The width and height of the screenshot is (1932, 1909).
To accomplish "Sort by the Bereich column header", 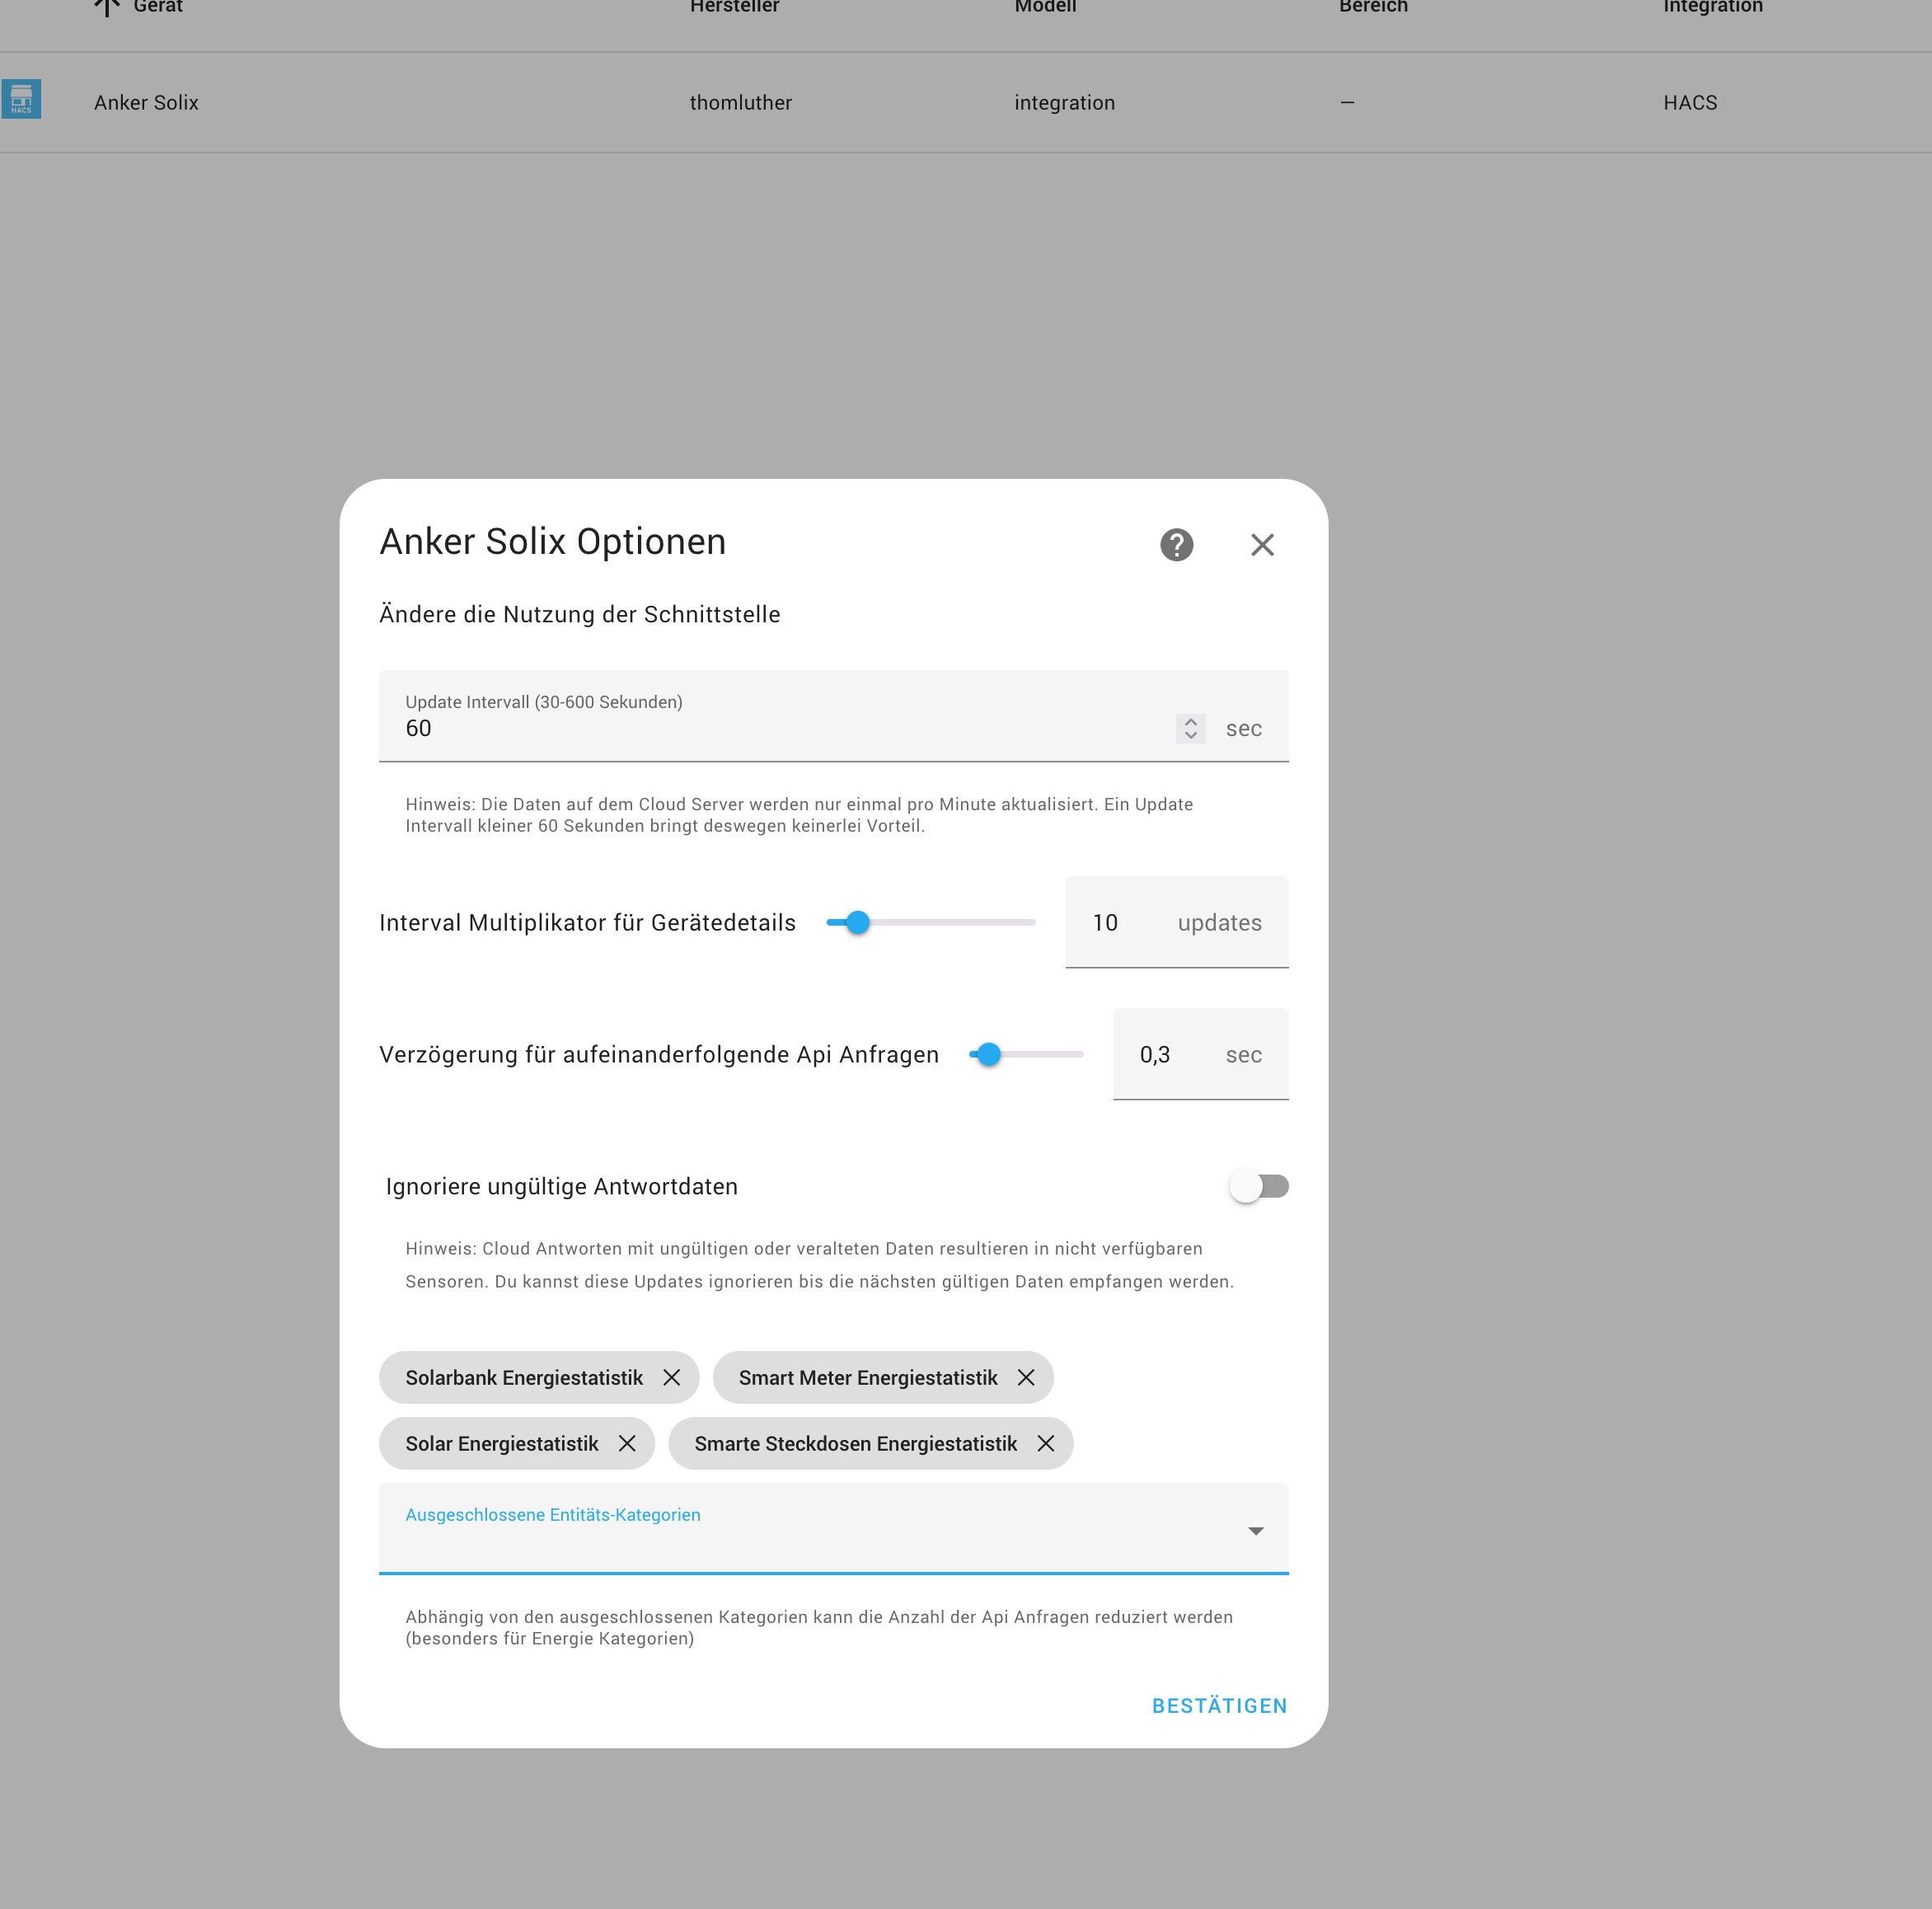I will pyautogui.click(x=1372, y=6).
